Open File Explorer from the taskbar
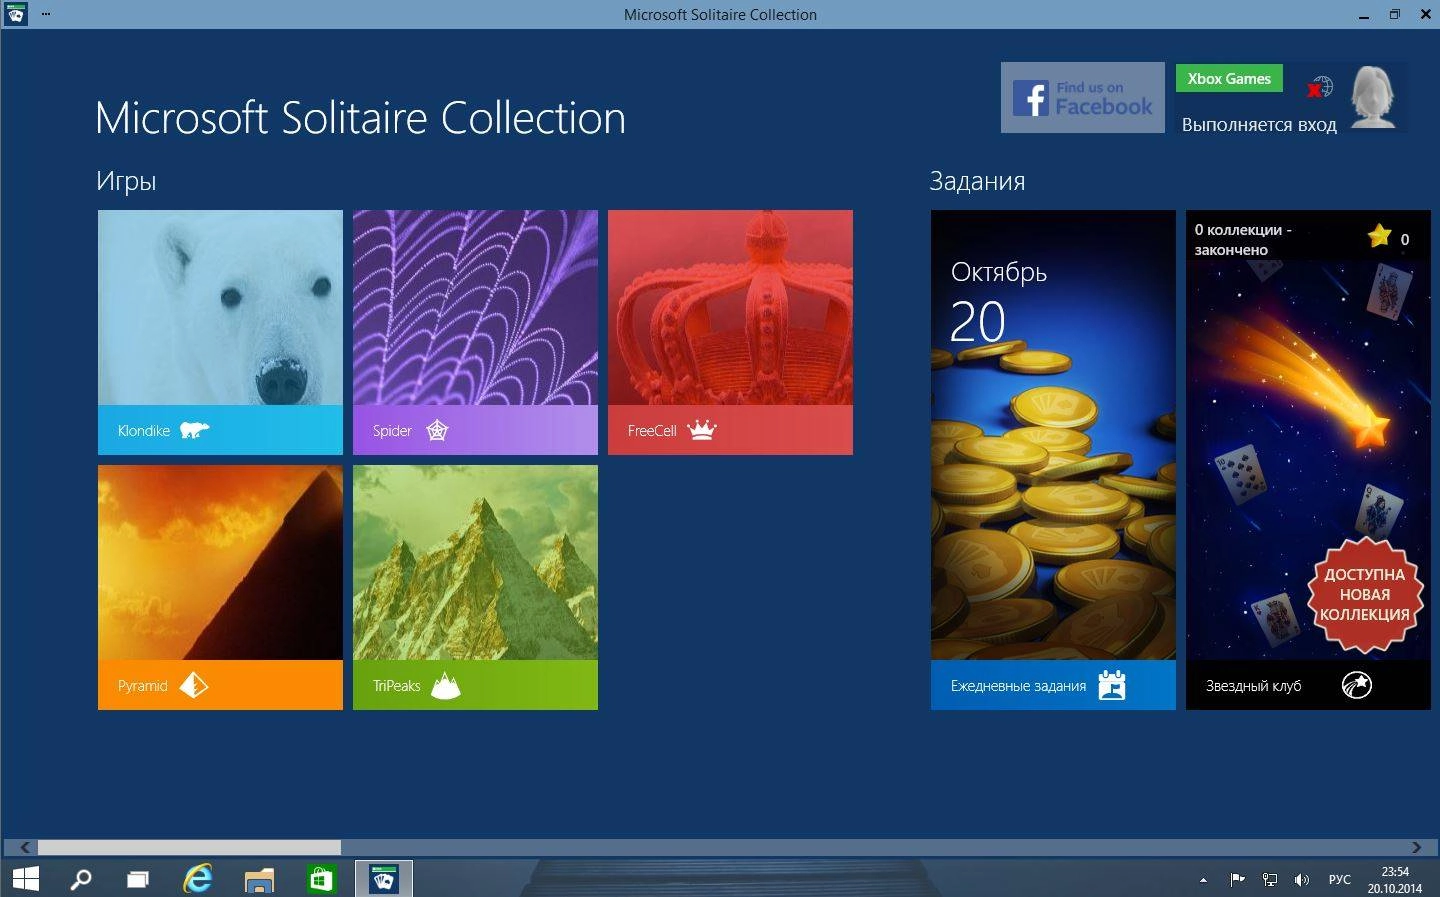The image size is (1440, 897). click(x=259, y=879)
